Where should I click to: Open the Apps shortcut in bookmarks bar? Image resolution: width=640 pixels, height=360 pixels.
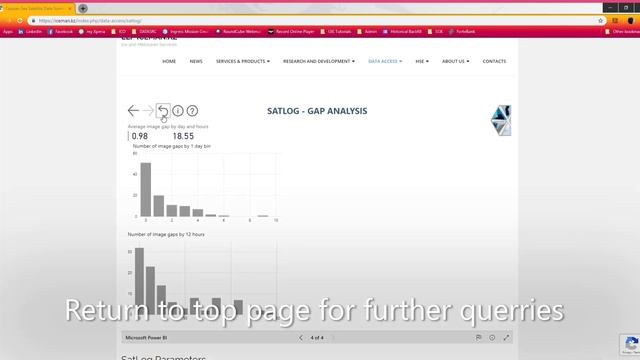click(x=7, y=31)
